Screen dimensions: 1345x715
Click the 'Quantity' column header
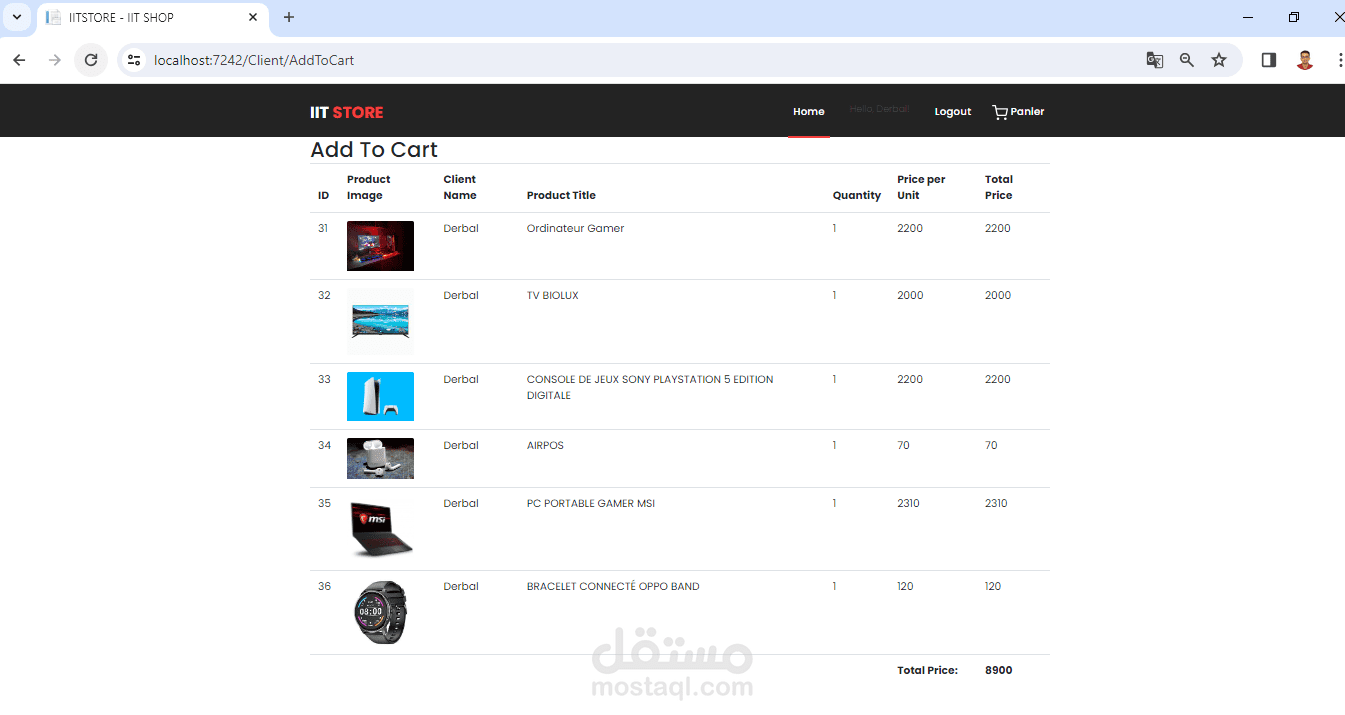point(857,195)
